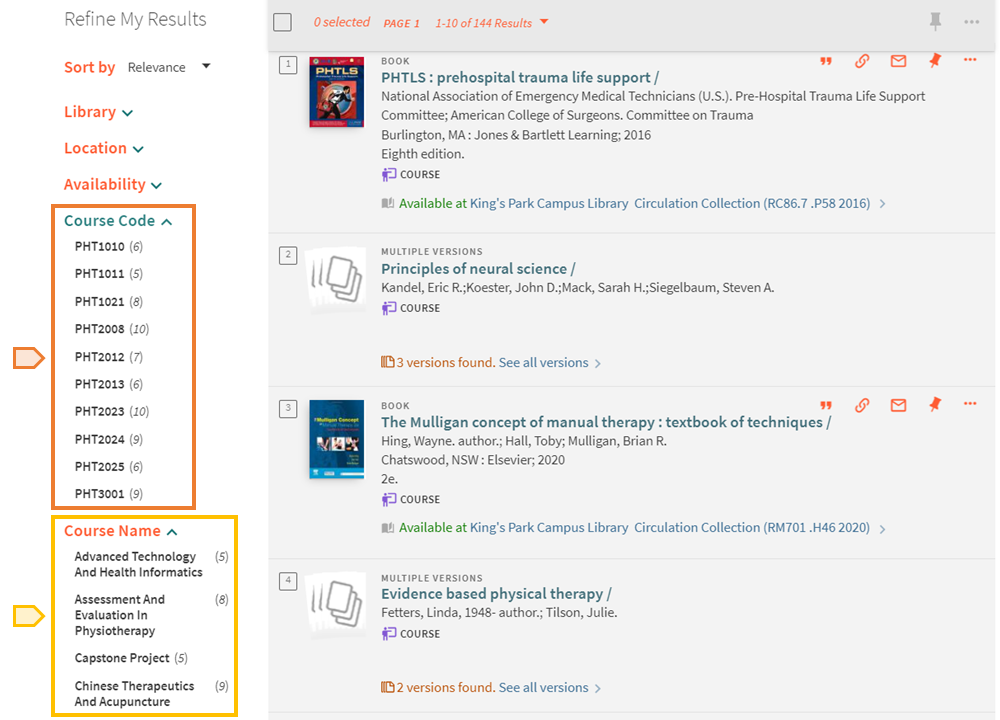Click the Mulligan Concept book cover thumbnail

tap(336, 439)
